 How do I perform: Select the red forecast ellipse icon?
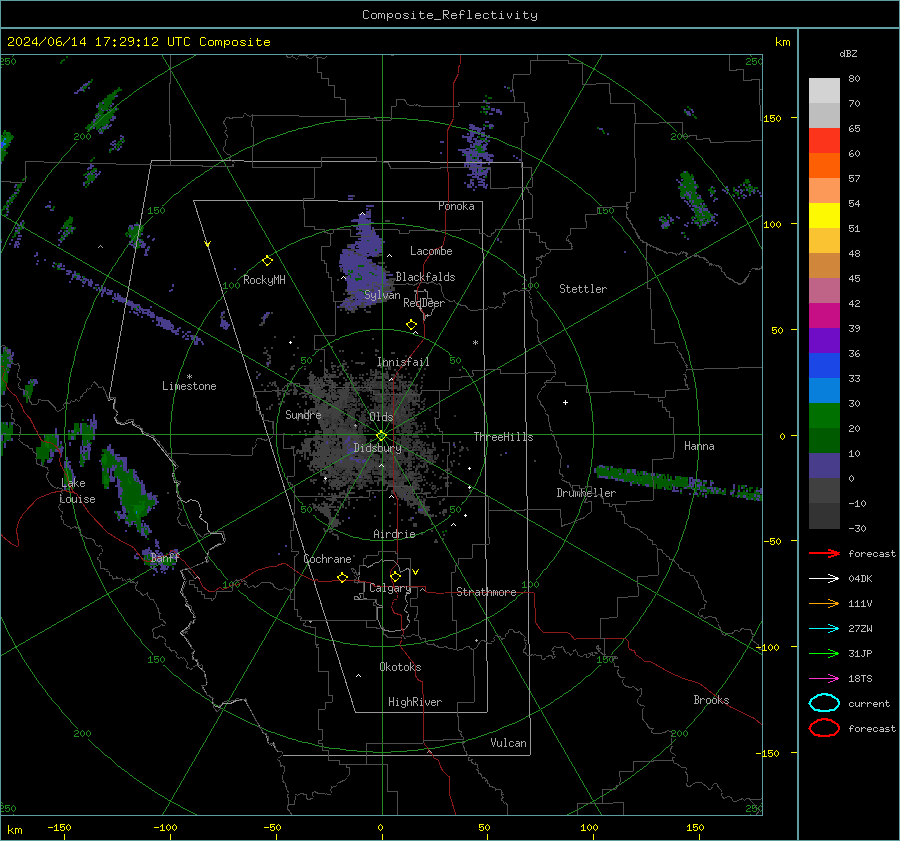point(824,728)
